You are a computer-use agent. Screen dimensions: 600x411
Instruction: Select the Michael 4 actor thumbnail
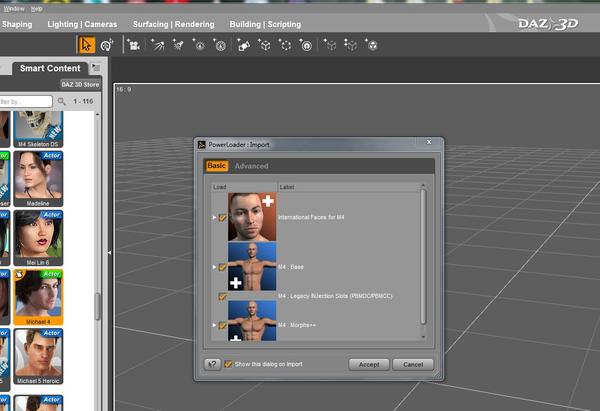point(38,297)
